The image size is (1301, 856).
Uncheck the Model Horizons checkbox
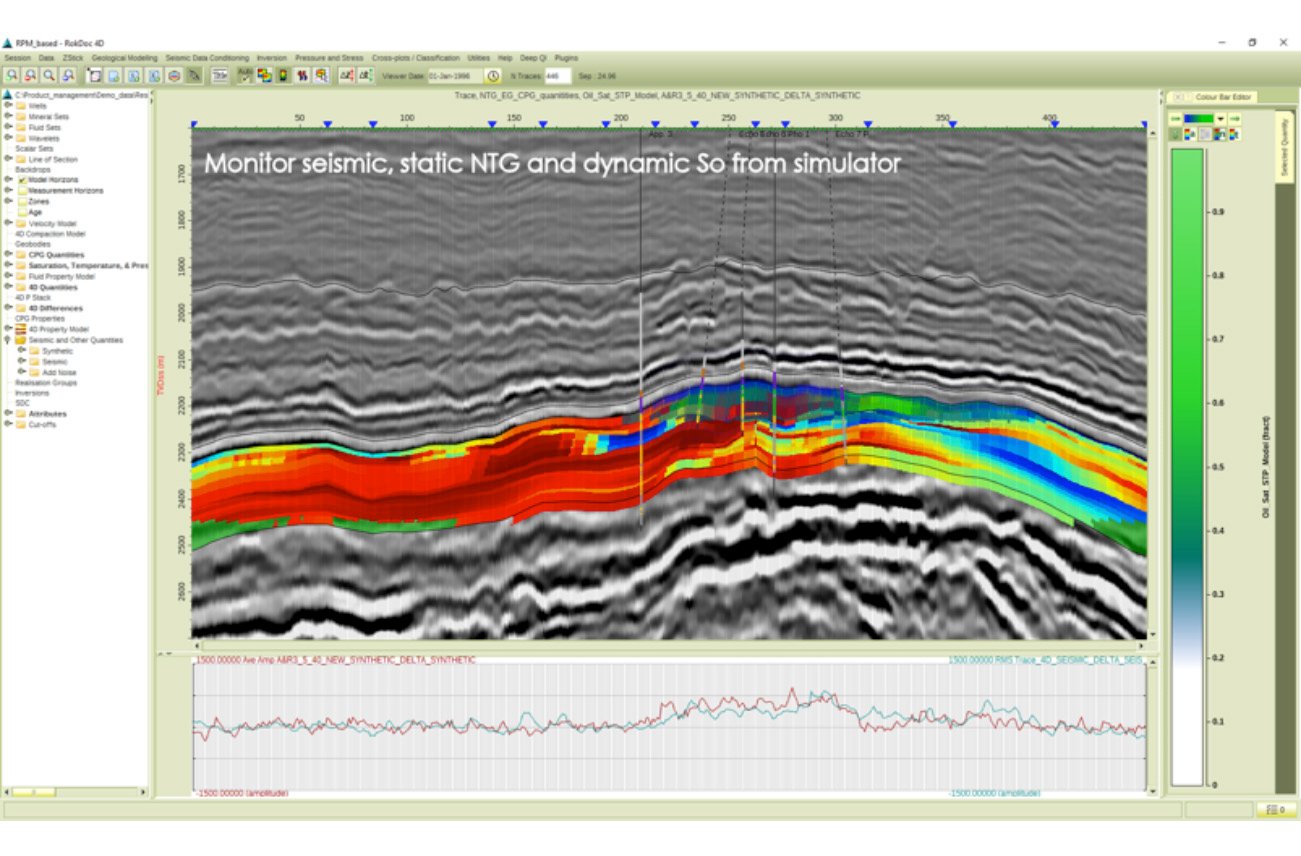pyautogui.click(x=23, y=179)
